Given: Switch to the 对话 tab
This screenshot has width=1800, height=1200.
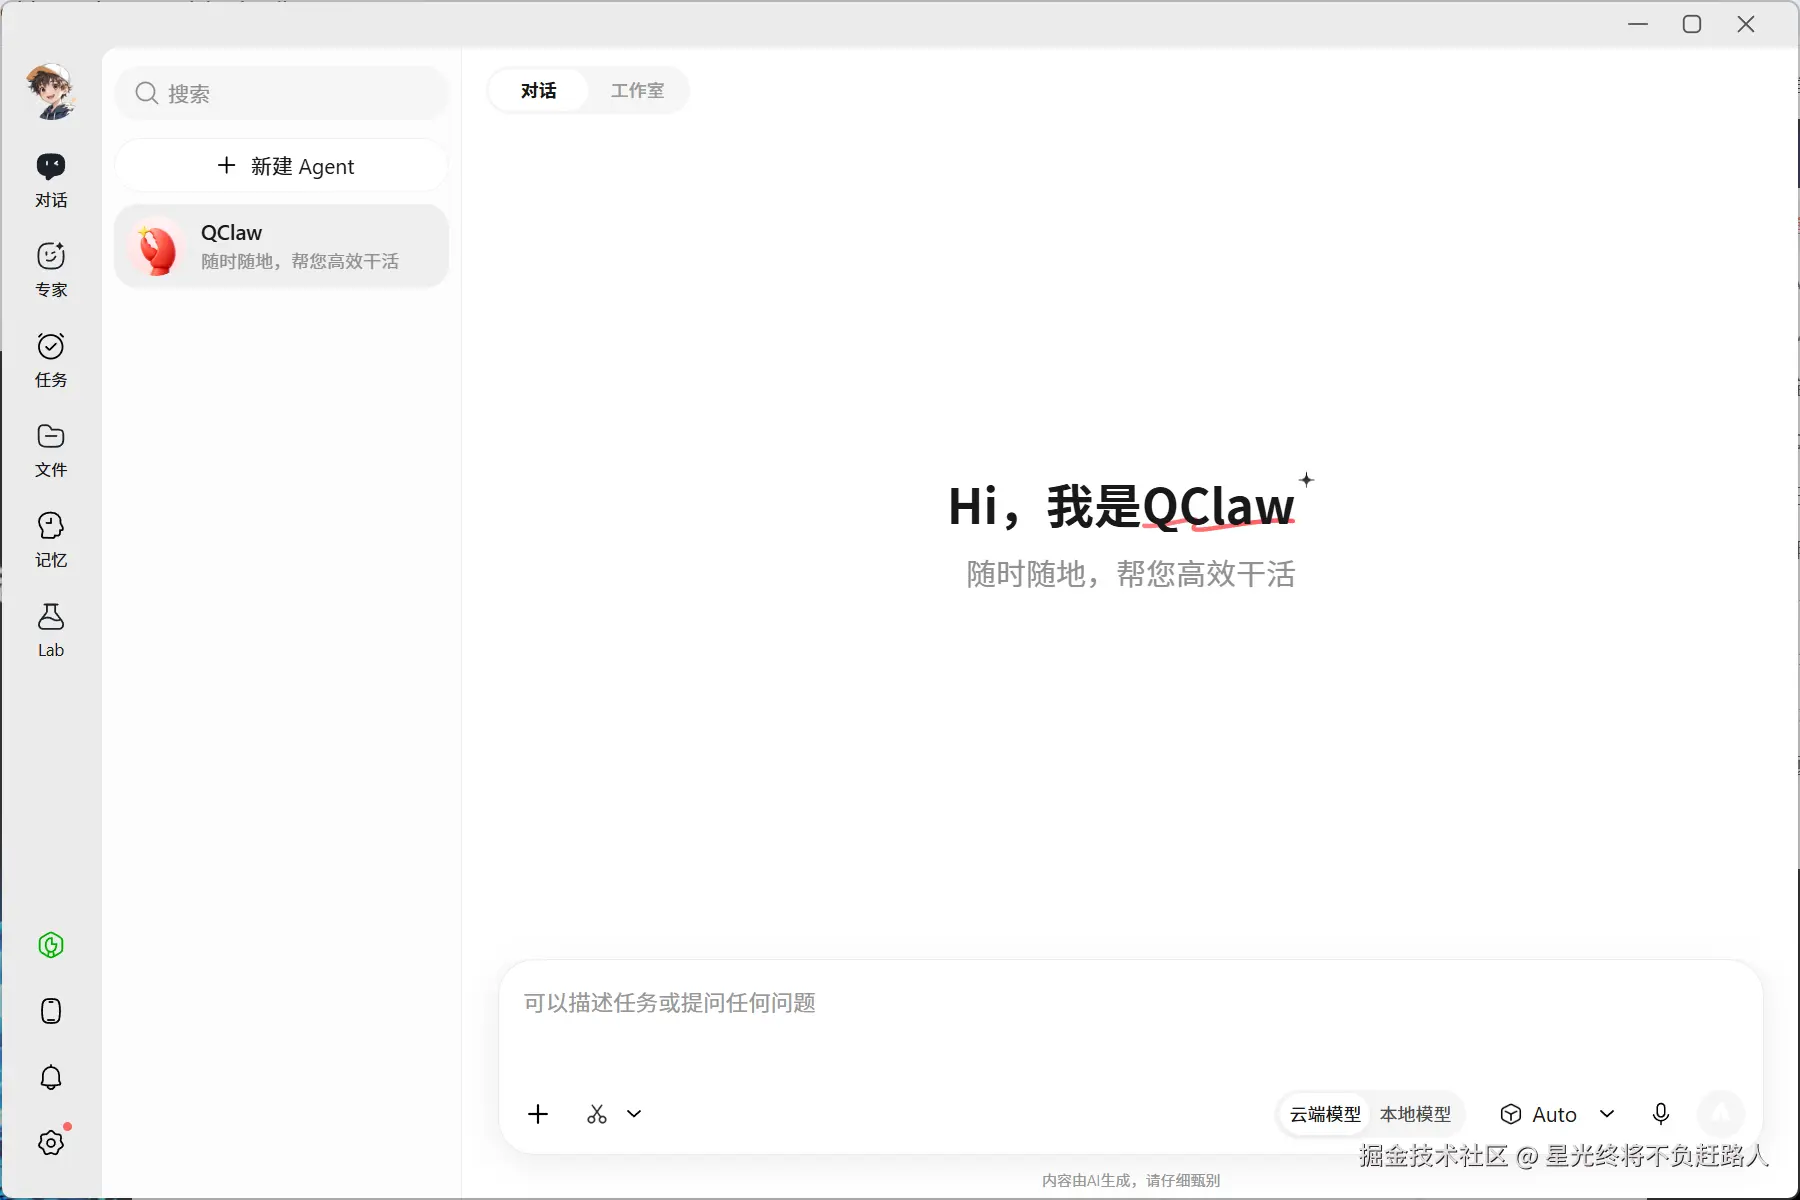Looking at the screenshot, I should 539,91.
